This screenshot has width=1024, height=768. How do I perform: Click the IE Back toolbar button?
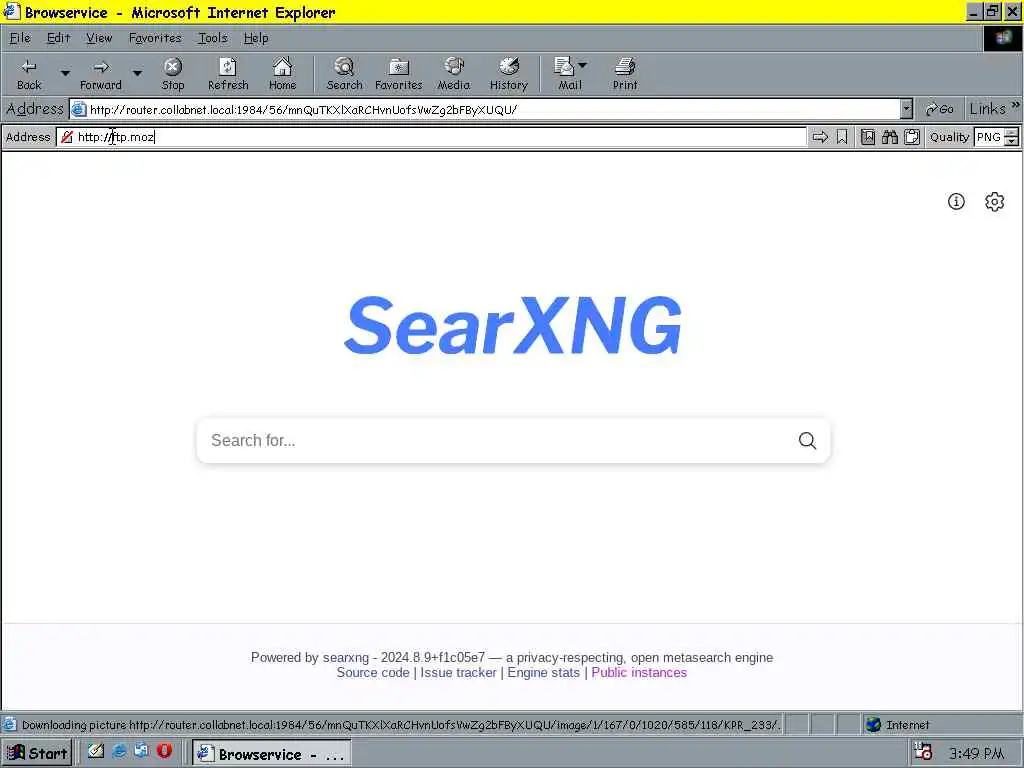click(29, 74)
